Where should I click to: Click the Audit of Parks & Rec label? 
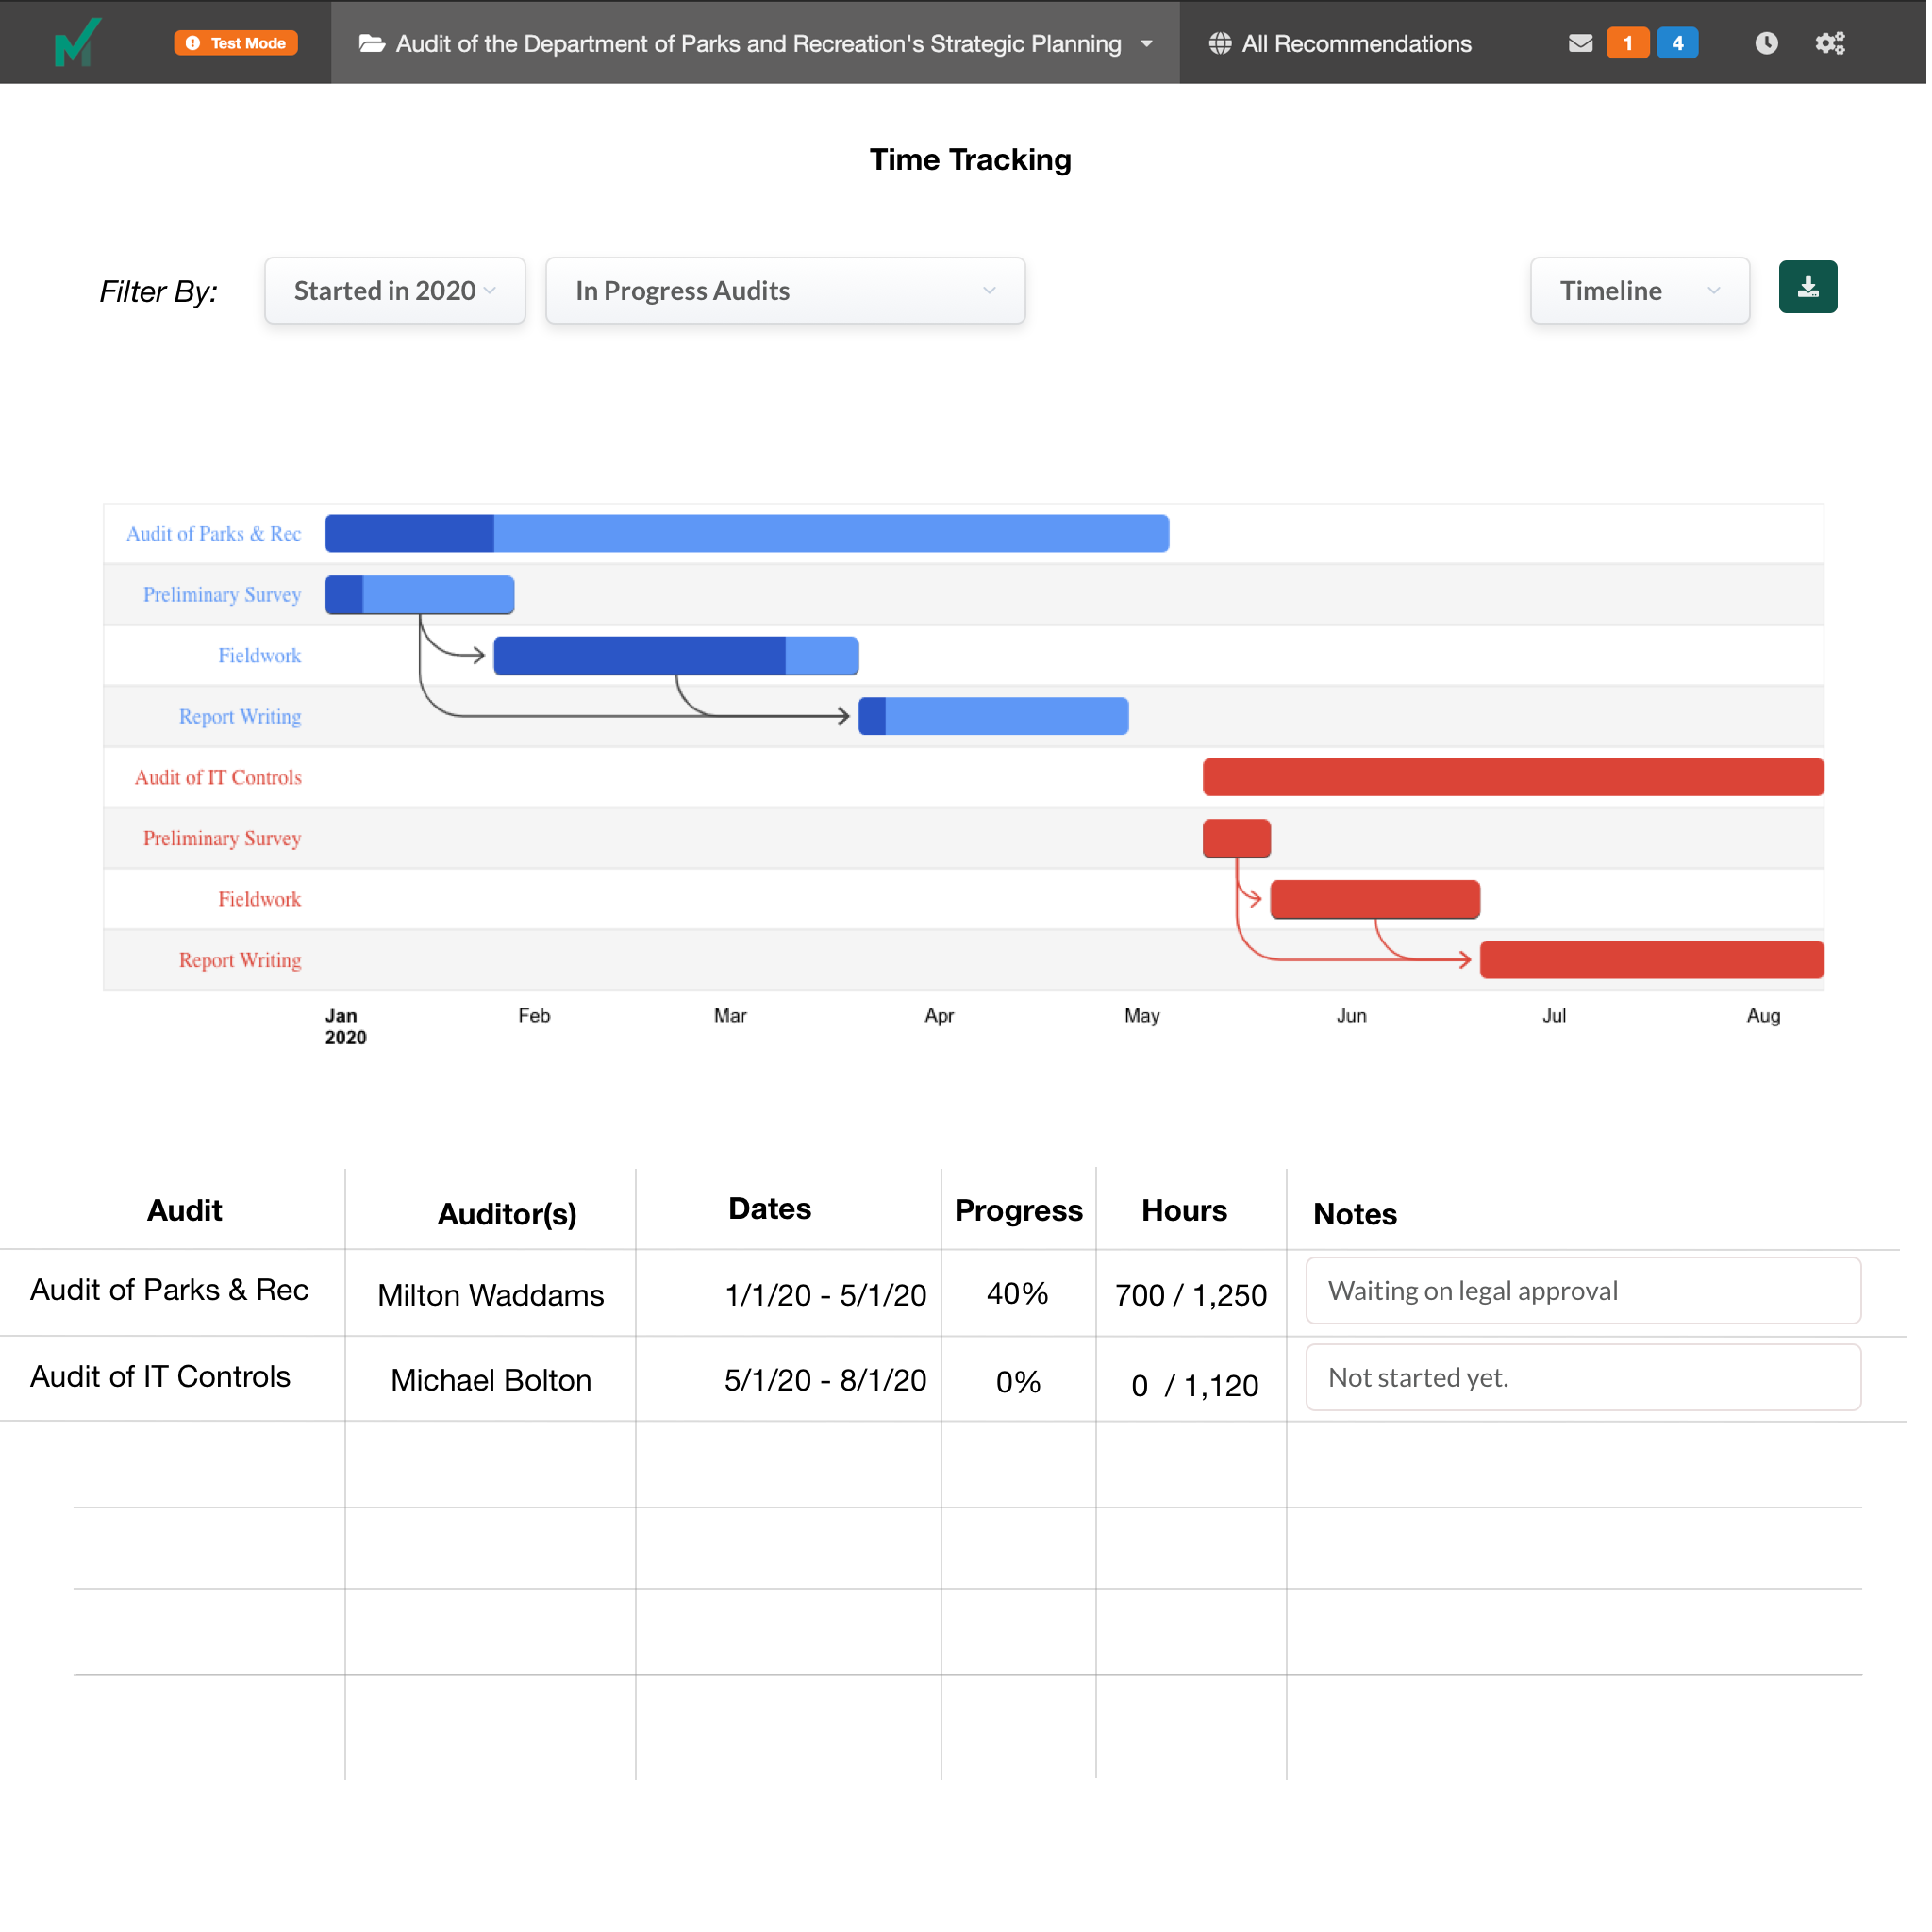tap(213, 534)
